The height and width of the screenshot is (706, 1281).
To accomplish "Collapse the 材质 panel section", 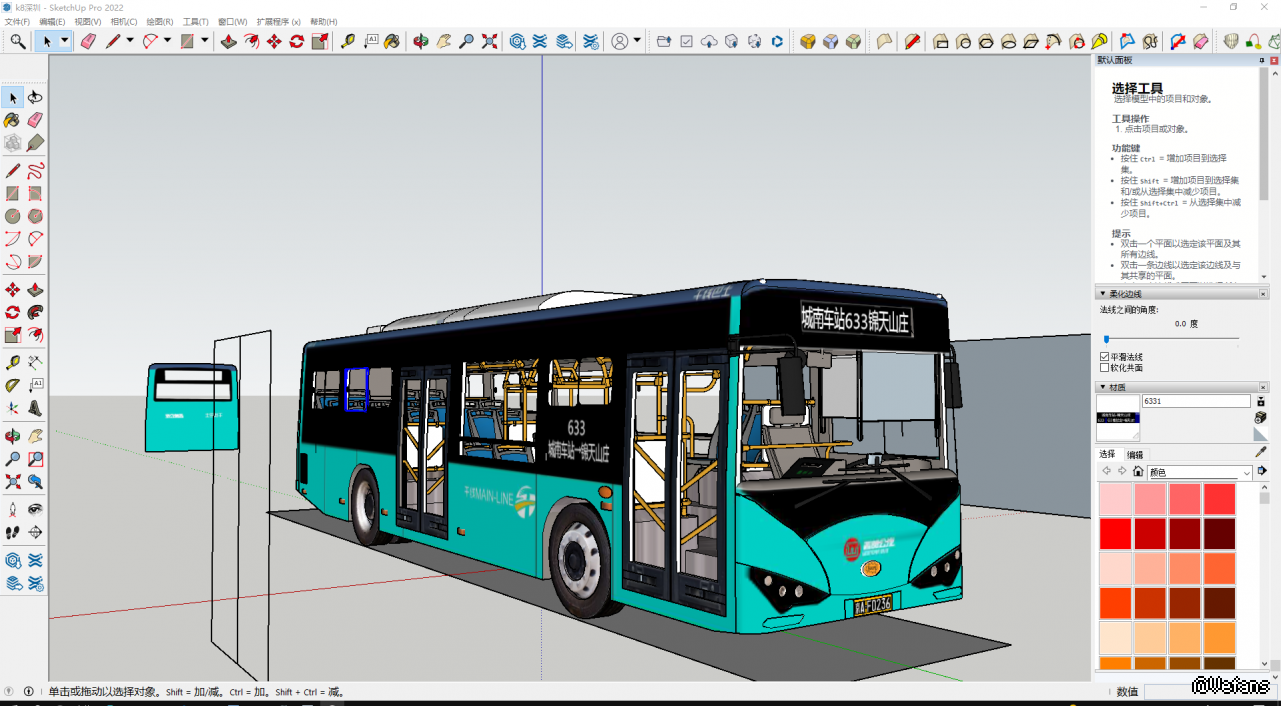I will click(x=1103, y=387).
